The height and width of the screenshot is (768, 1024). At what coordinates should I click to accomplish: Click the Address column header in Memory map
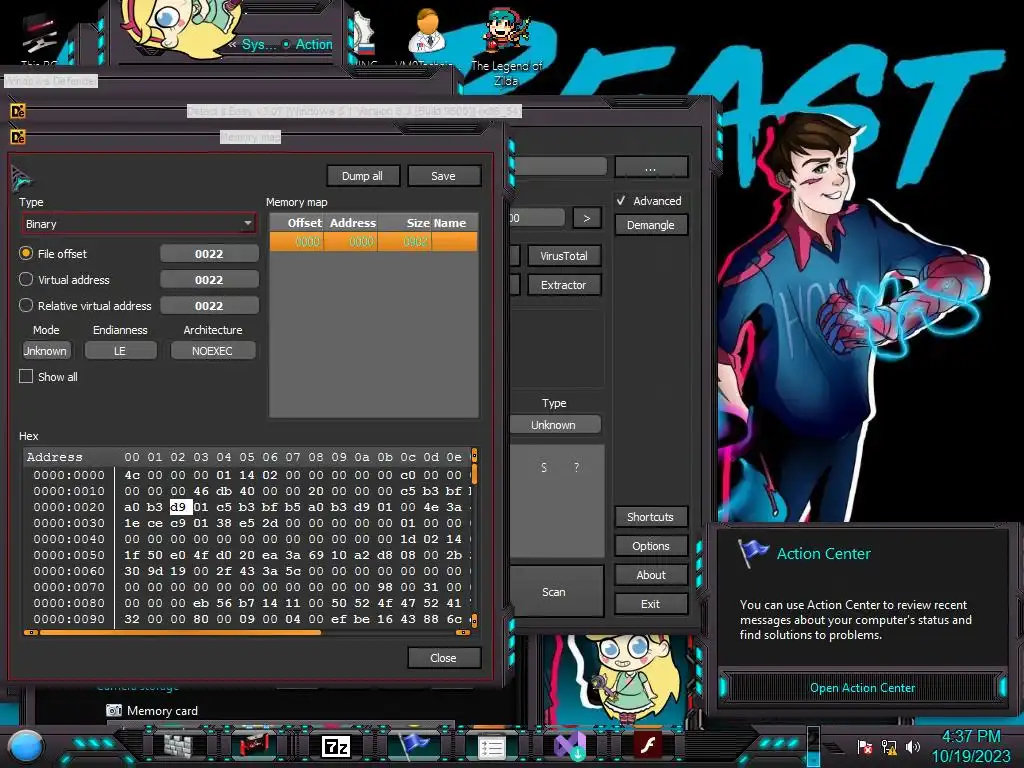(353, 223)
